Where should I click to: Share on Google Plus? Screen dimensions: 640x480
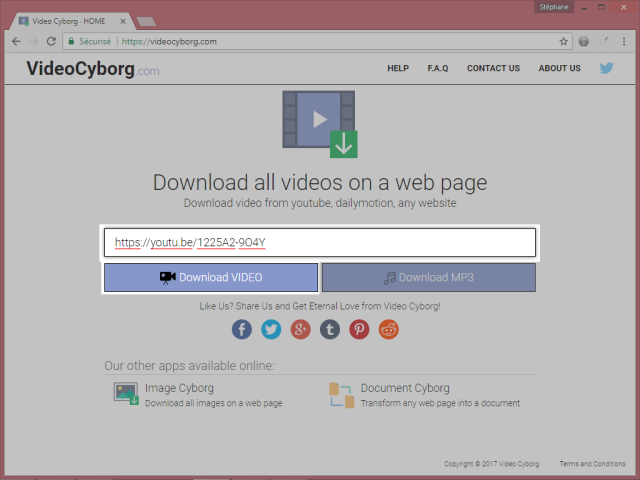pos(300,329)
